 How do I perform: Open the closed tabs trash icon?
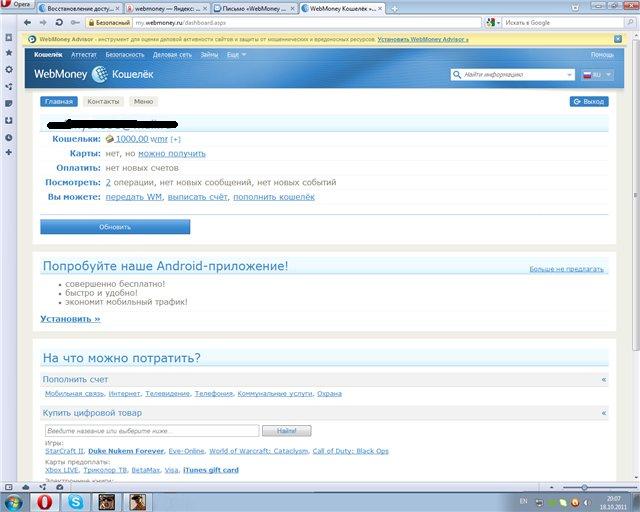(x=575, y=7)
